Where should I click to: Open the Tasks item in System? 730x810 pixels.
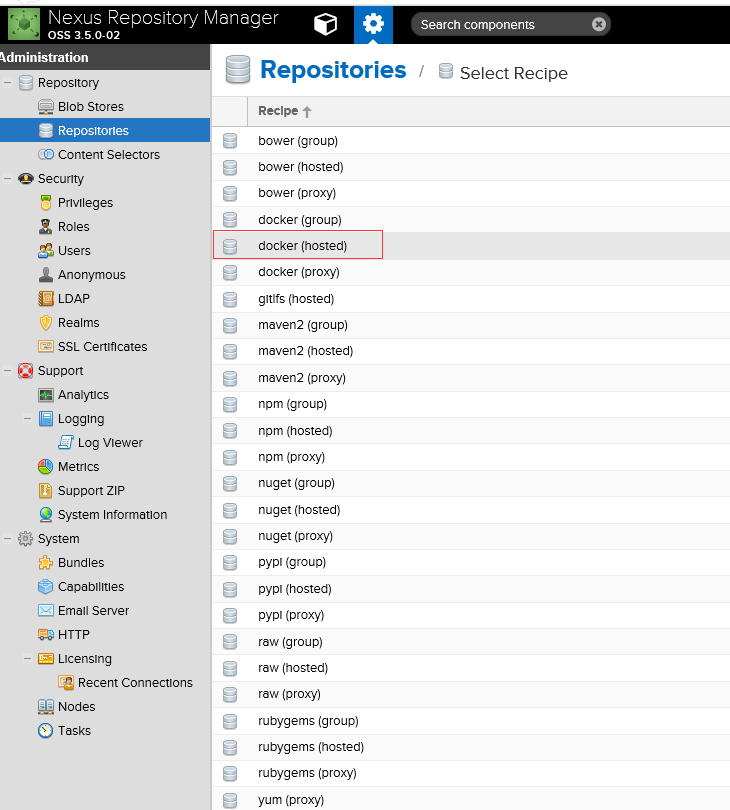point(74,731)
